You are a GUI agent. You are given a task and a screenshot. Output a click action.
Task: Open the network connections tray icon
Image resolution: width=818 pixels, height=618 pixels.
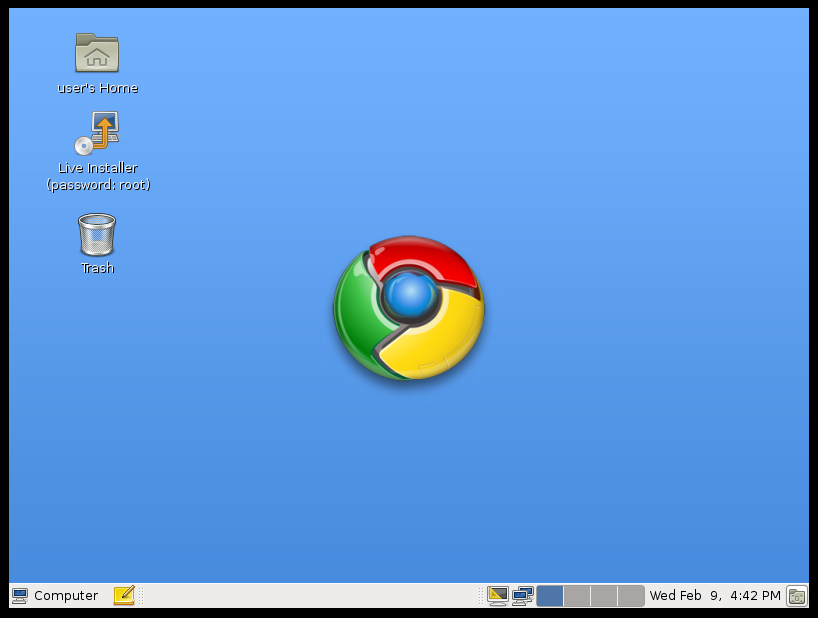point(523,596)
